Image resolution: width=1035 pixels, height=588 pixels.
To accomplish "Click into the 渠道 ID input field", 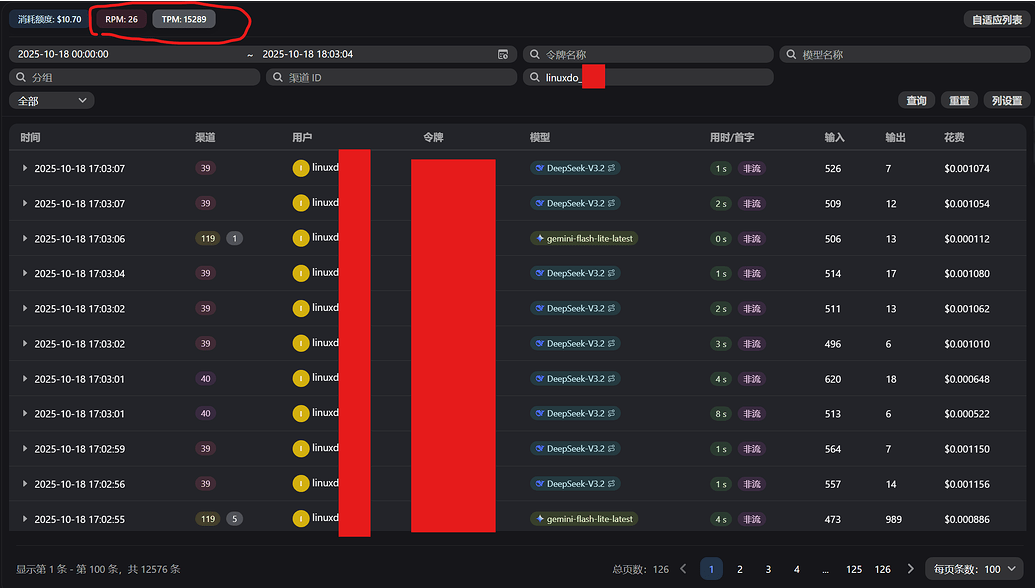I will tap(391, 77).
